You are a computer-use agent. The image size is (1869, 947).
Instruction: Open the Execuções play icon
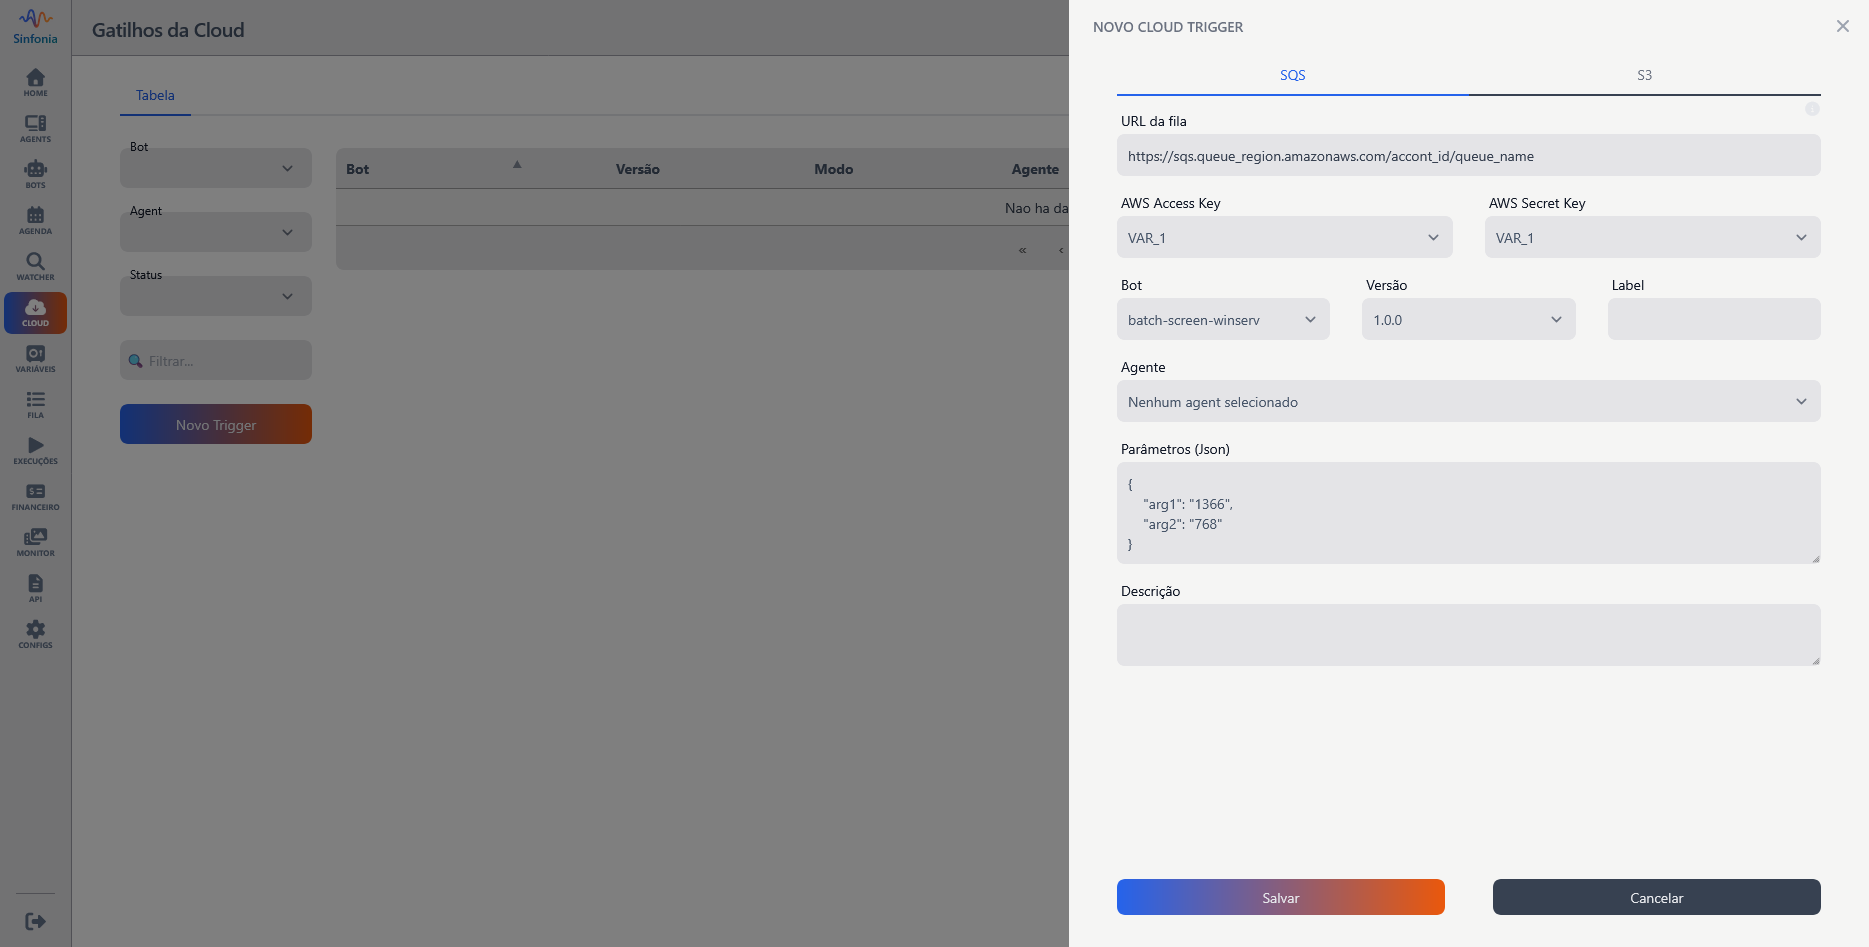[x=35, y=450]
